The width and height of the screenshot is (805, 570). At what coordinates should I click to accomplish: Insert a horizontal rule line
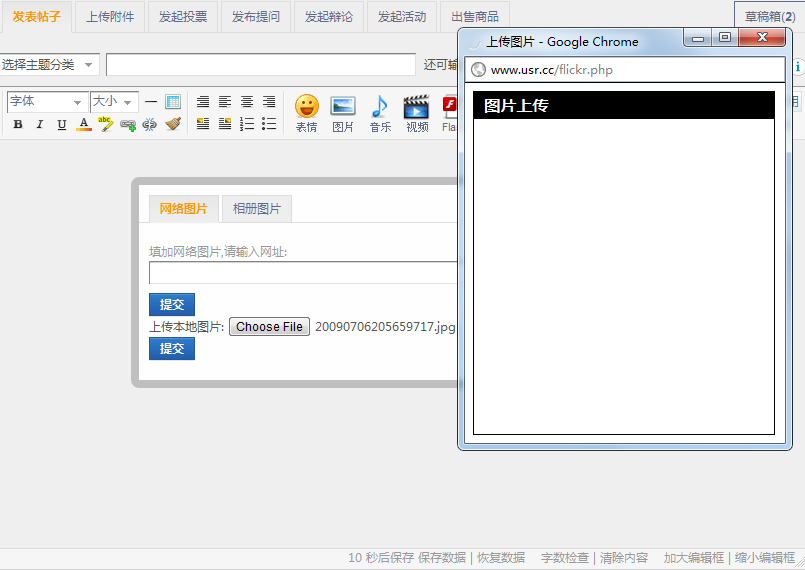[150, 102]
